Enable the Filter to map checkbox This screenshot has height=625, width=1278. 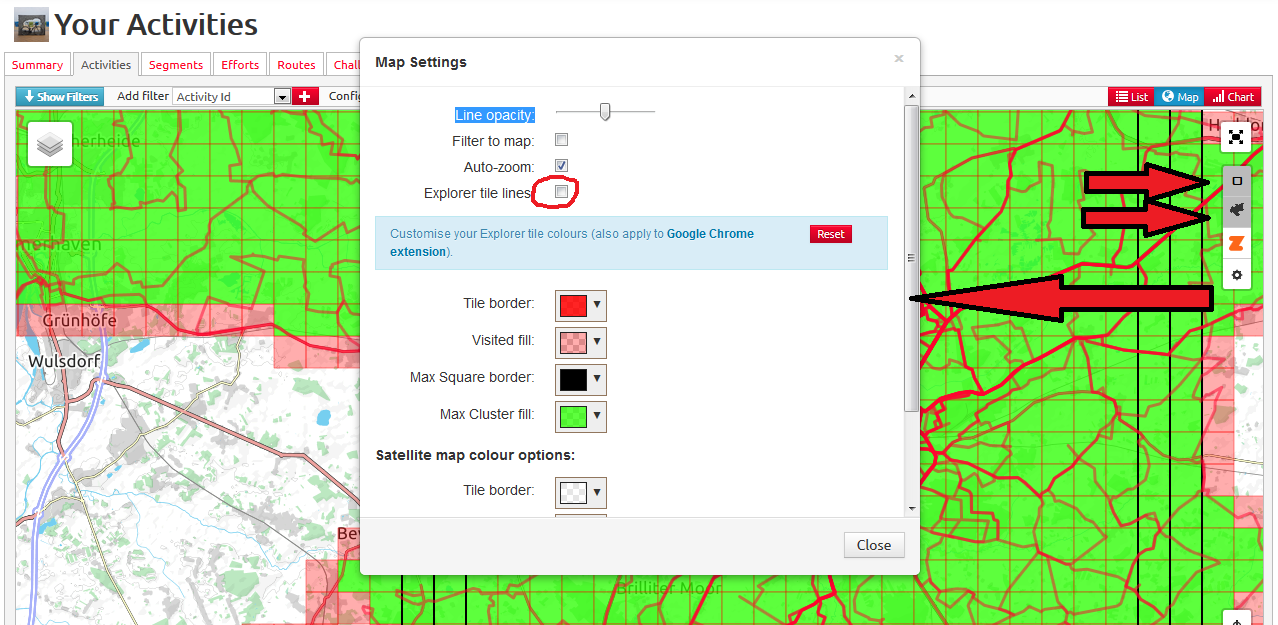tap(561, 140)
